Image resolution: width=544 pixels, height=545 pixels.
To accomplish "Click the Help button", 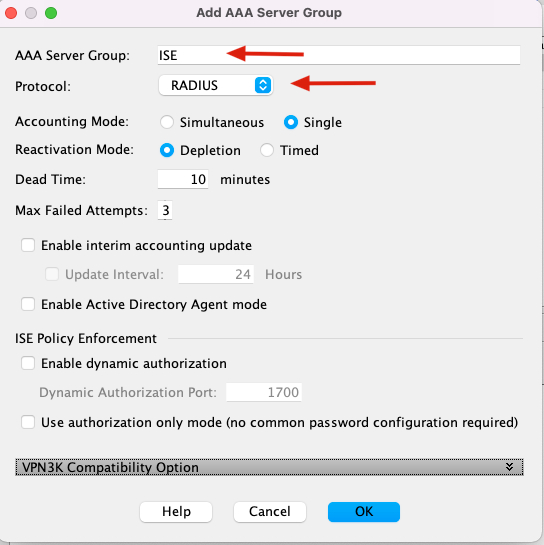I will tap(176, 512).
